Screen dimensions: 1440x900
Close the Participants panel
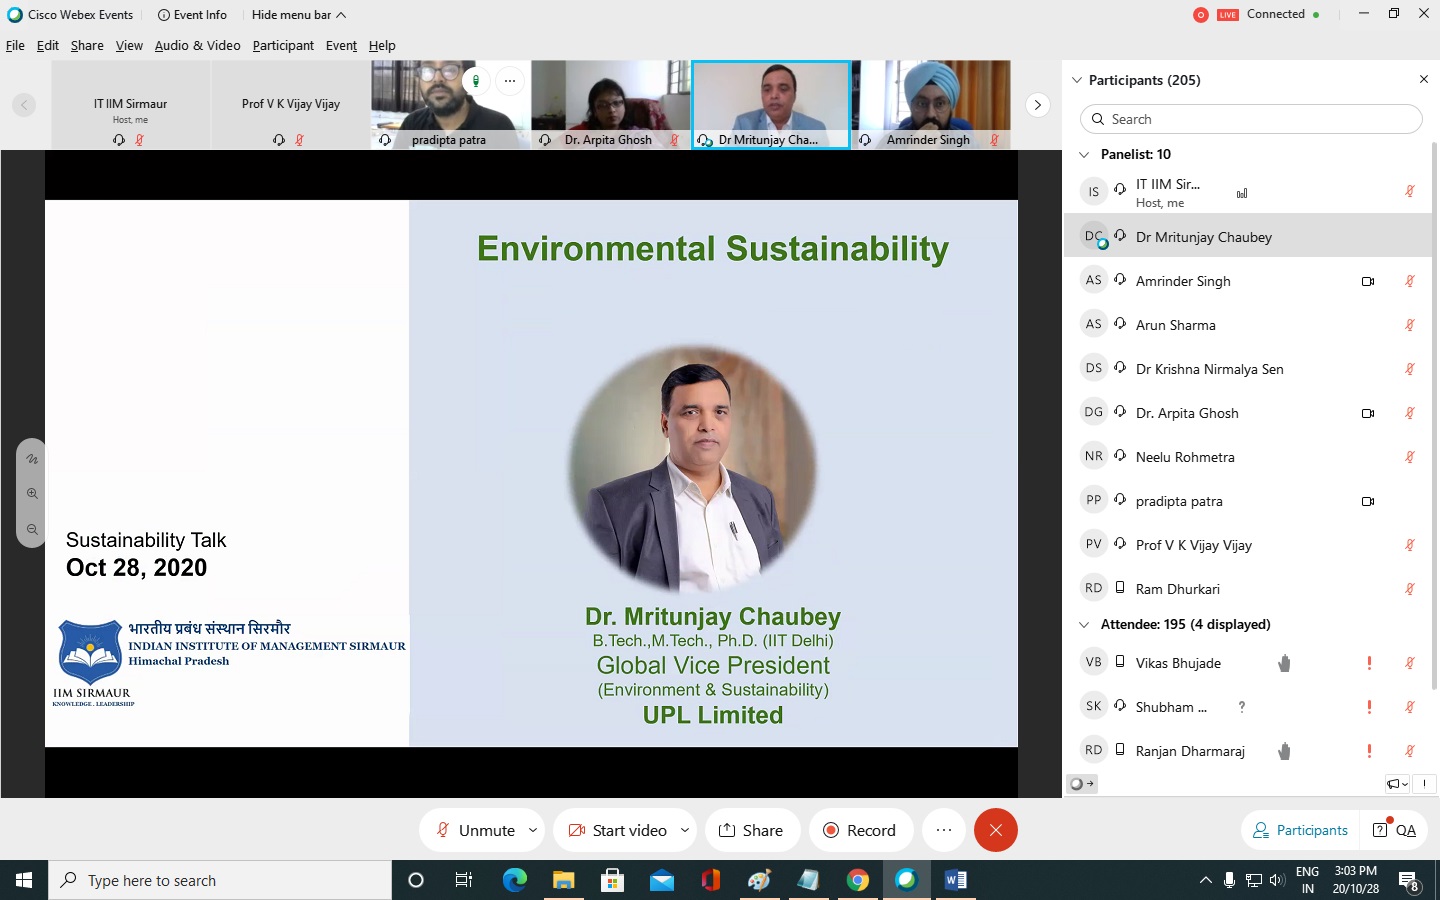(1424, 79)
